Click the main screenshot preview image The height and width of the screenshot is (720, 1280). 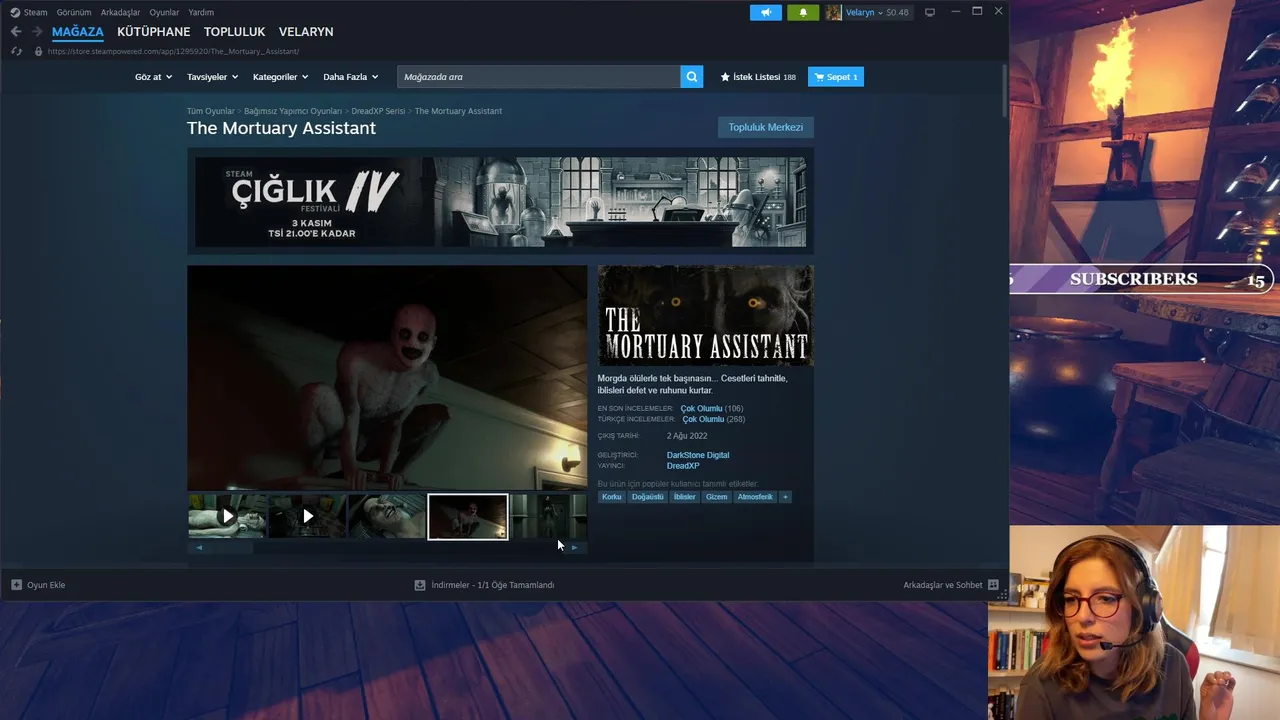tap(387, 377)
